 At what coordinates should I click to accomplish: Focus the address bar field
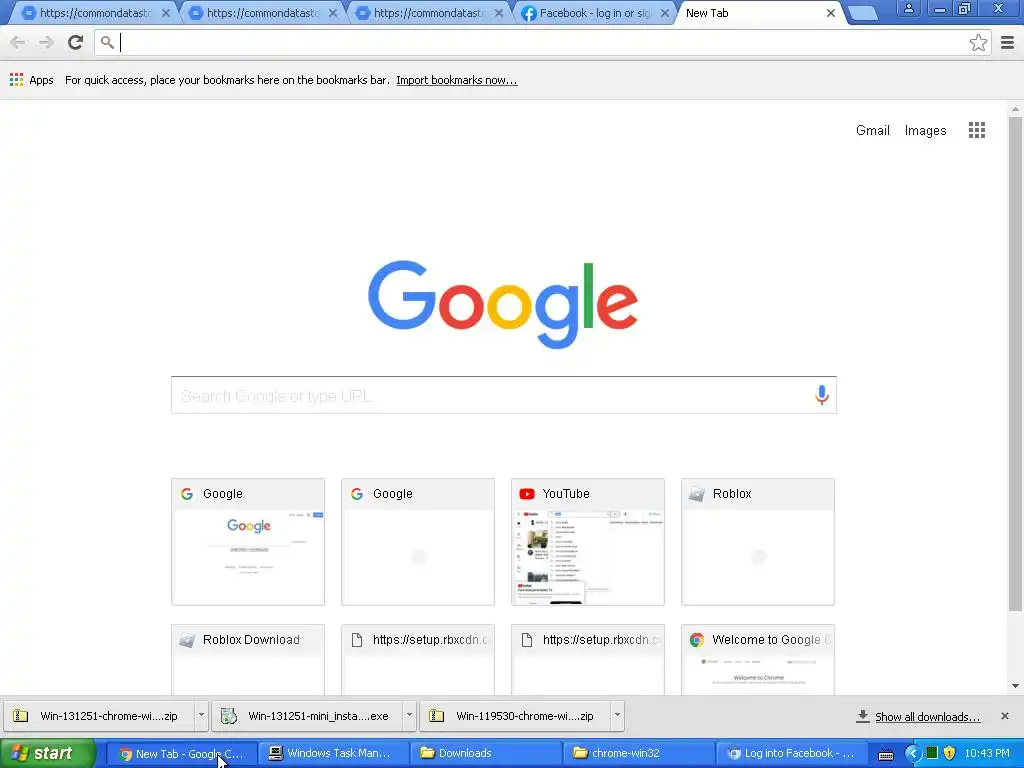click(542, 42)
